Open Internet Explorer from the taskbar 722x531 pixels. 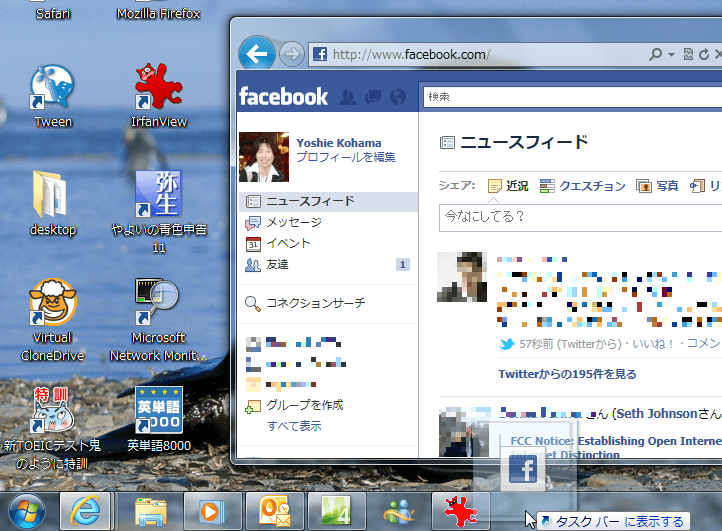[x=85, y=510]
